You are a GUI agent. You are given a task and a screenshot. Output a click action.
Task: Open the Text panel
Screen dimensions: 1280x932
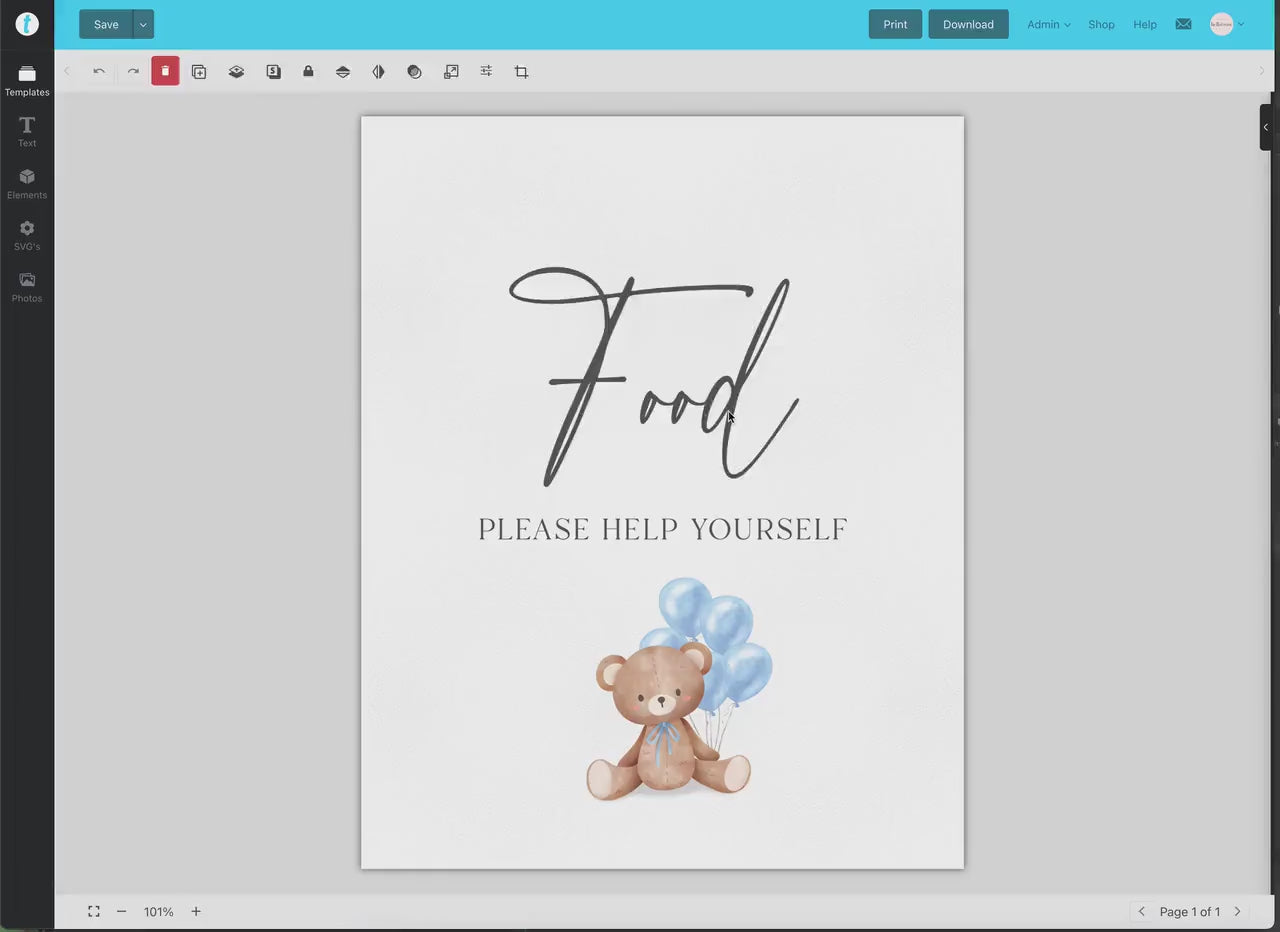(27, 131)
